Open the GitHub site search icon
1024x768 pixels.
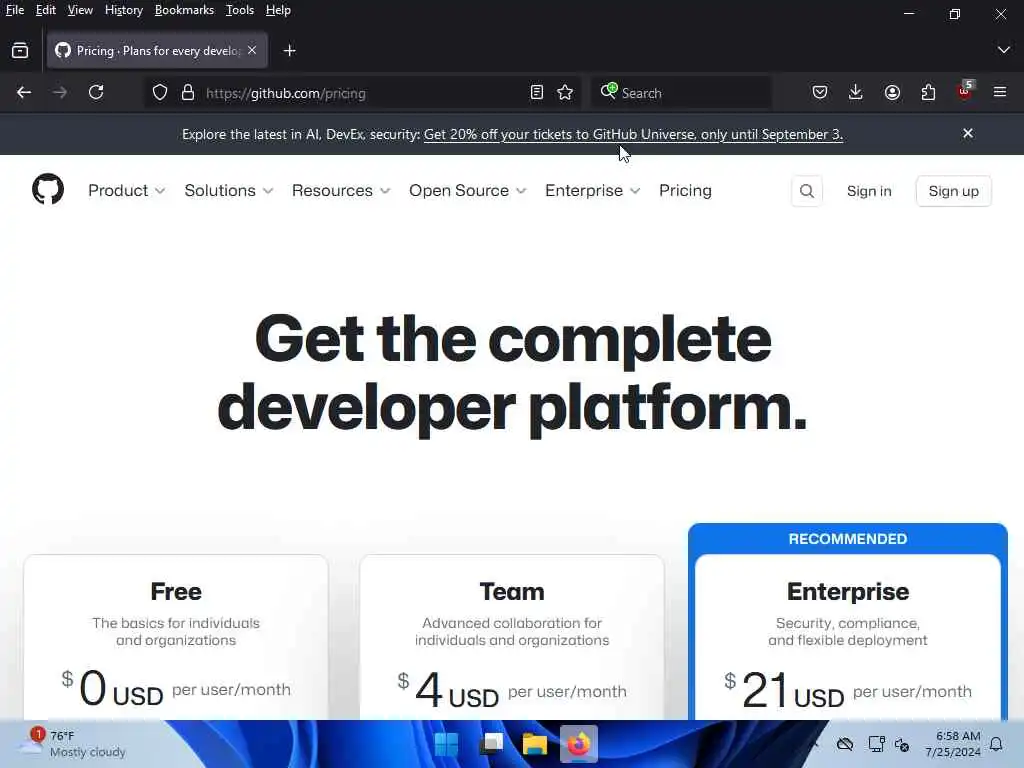click(807, 191)
